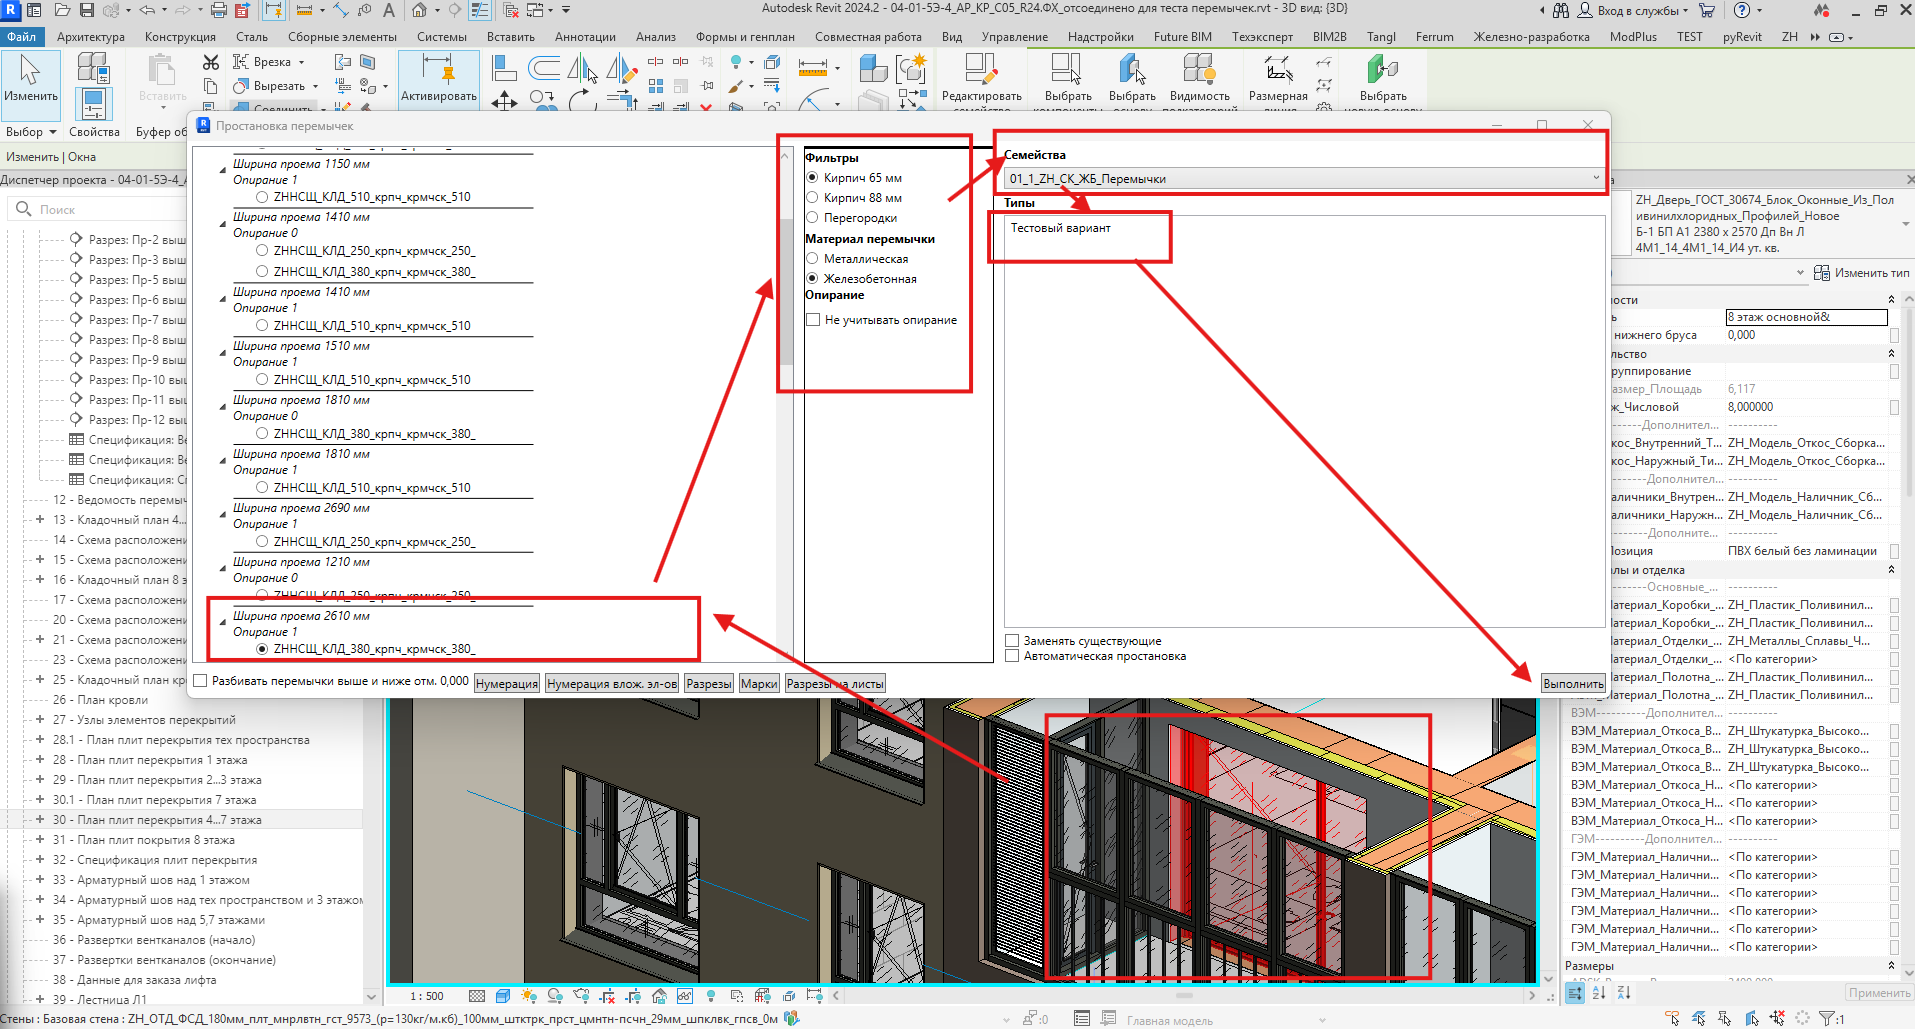Open the Autodesk App Store cart icon
The image size is (1915, 1029).
(1707, 10)
